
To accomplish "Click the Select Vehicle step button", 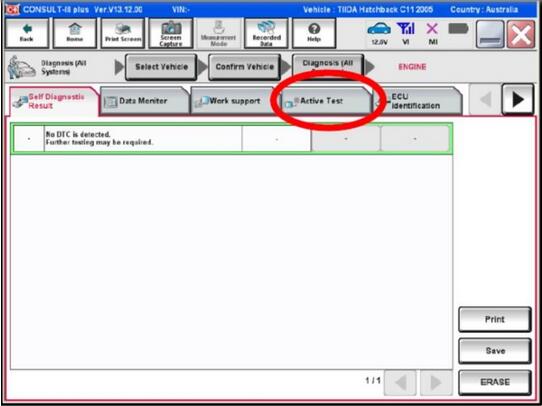I will (161, 67).
